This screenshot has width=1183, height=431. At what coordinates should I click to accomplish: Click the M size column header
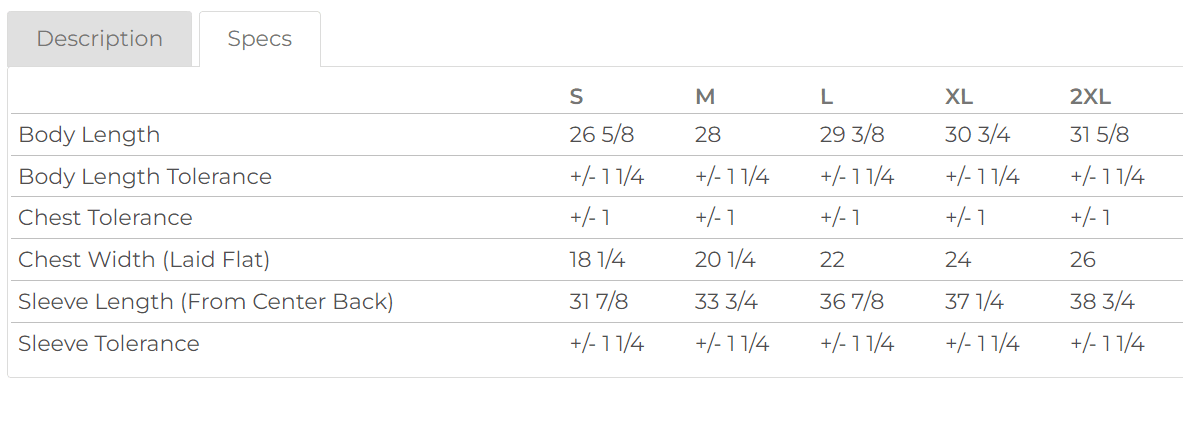pos(705,97)
